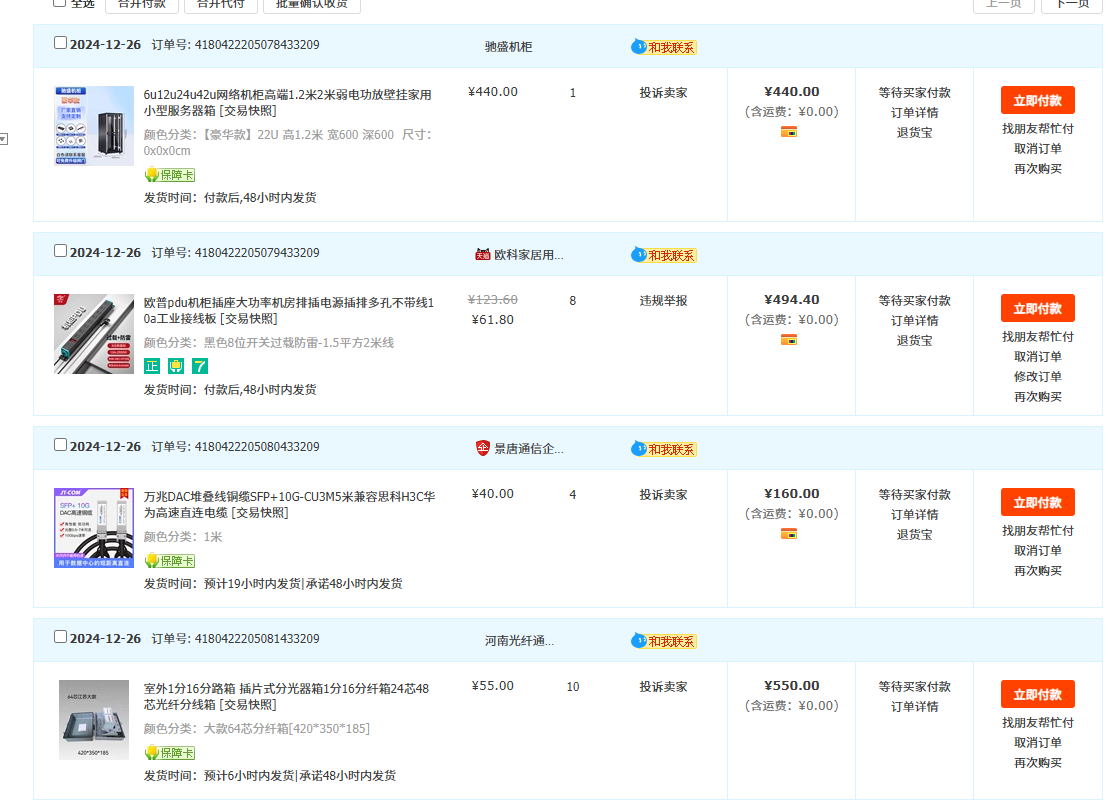Open 订单详情 for the ¥160.00 DAC cable order
Image resolution: width=1116 pixels, height=804 pixels.
(914, 515)
